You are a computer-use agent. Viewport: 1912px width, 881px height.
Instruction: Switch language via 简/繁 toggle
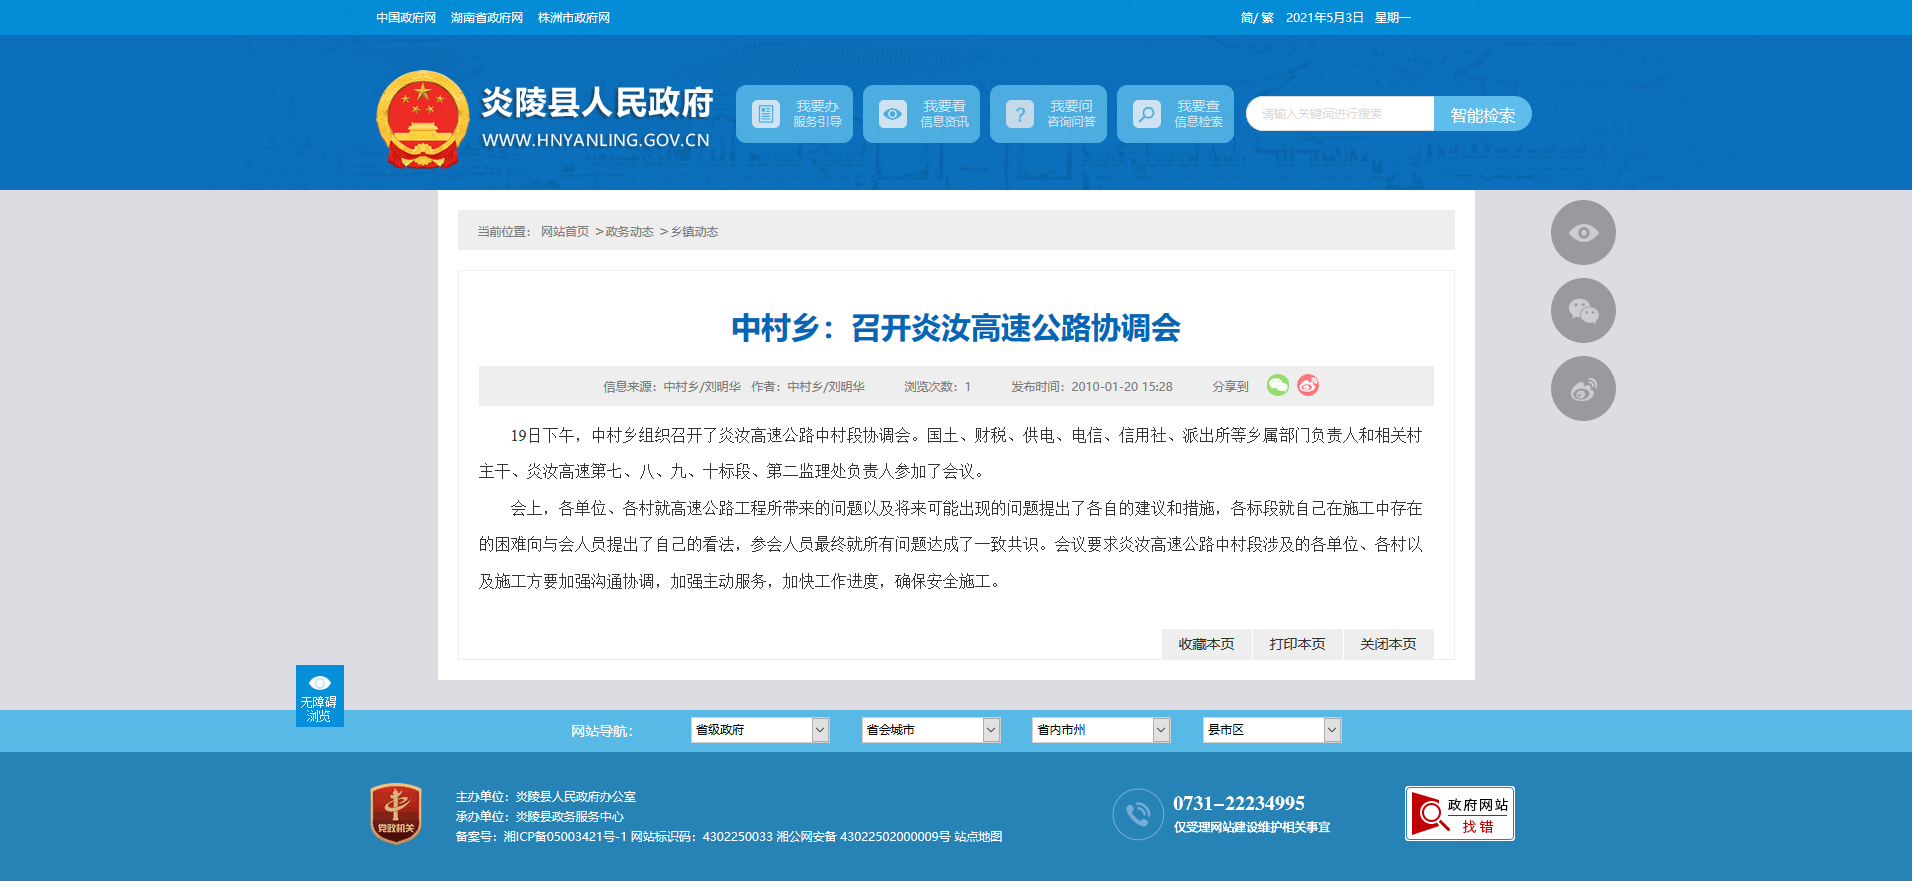[x=1256, y=18]
